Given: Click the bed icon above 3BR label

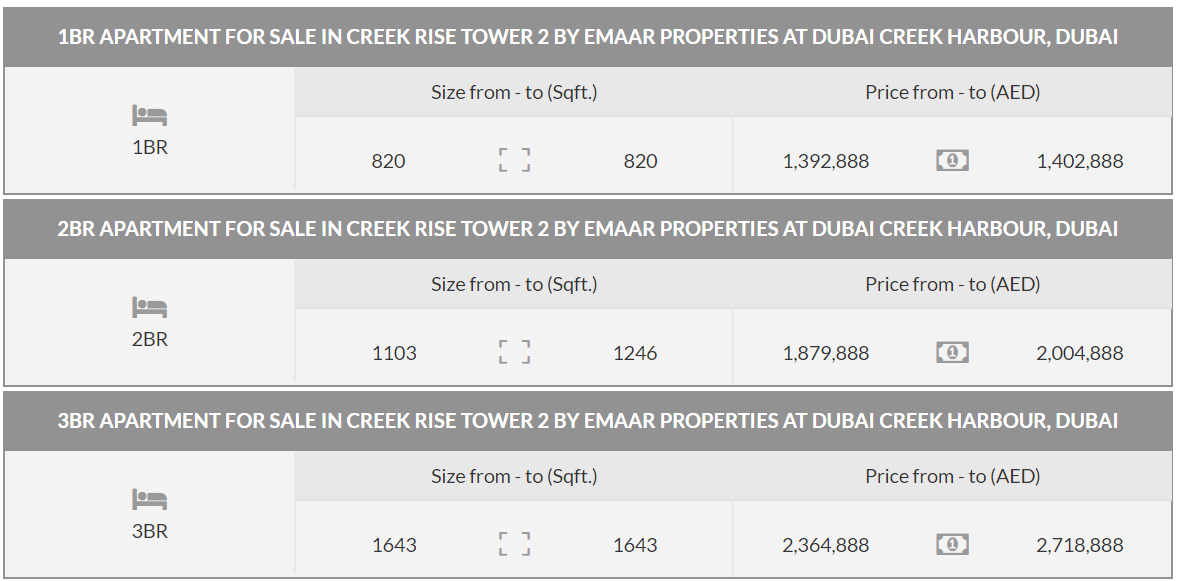Looking at the screenshot, I should pos(149,500).
